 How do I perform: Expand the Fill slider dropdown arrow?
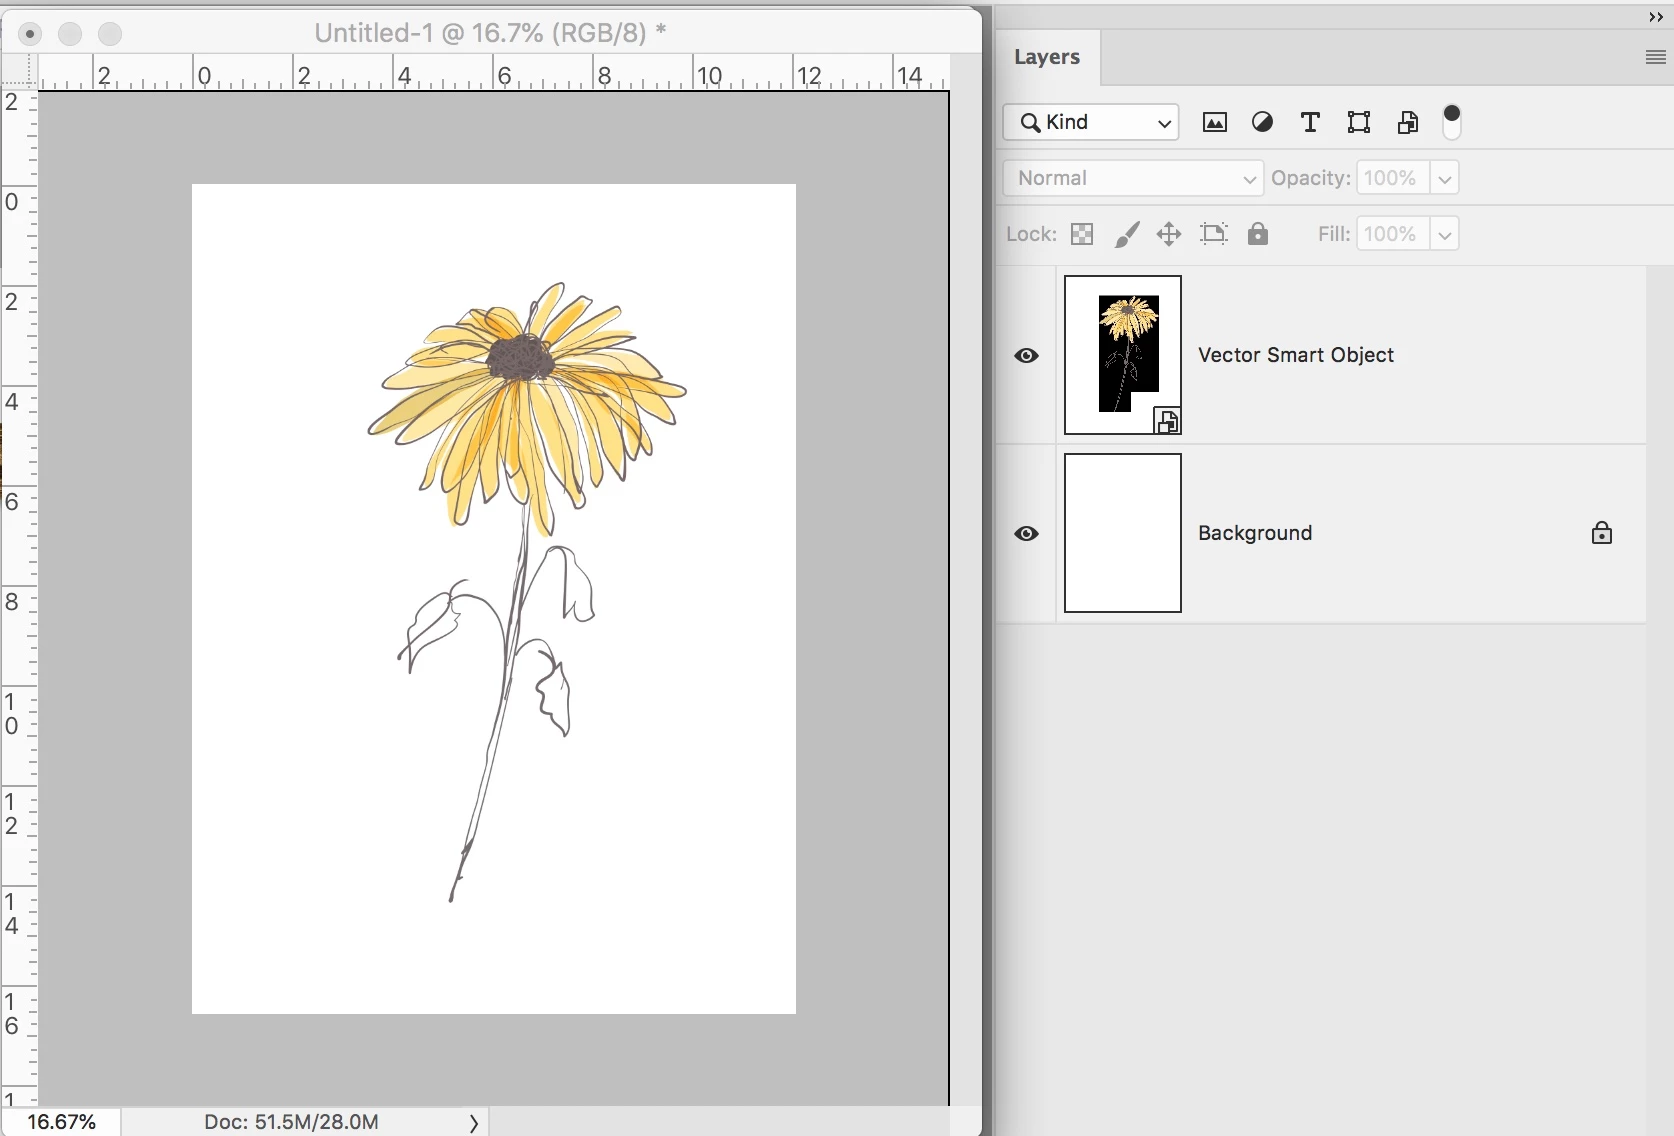pos(1444,235)
